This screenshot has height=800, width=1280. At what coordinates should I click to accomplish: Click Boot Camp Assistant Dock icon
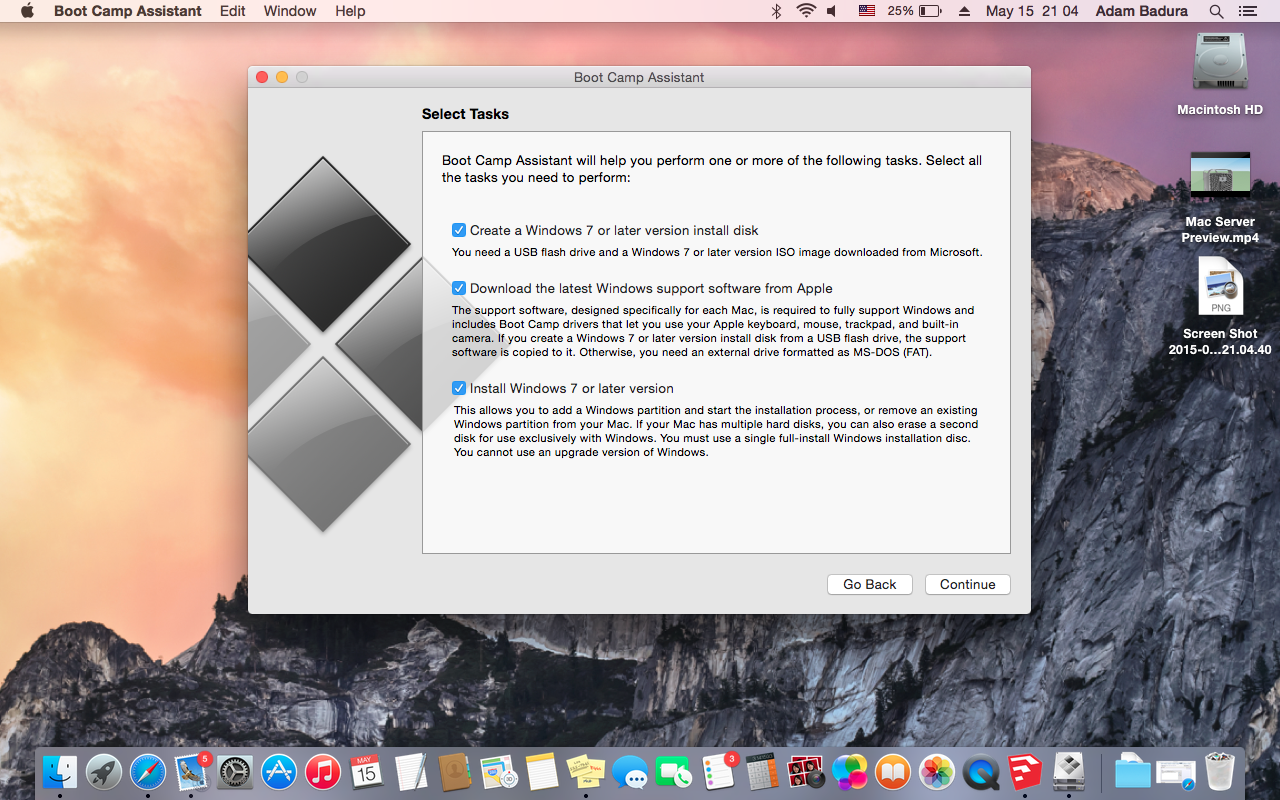[1069, 772]
